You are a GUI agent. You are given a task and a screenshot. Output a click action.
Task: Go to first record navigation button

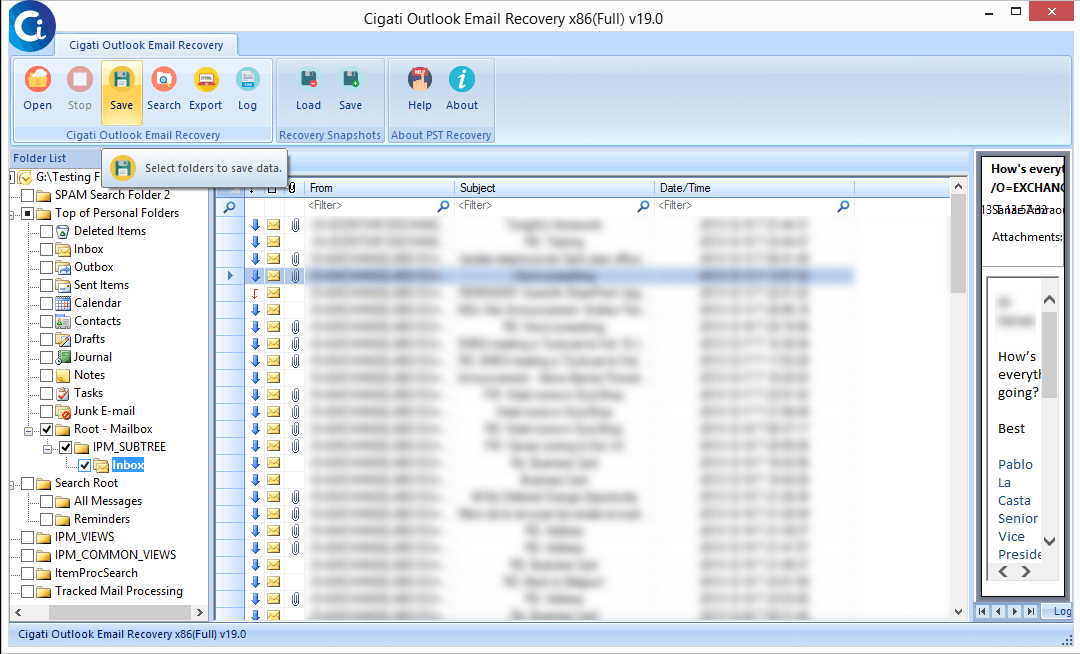tap(982, 611)
